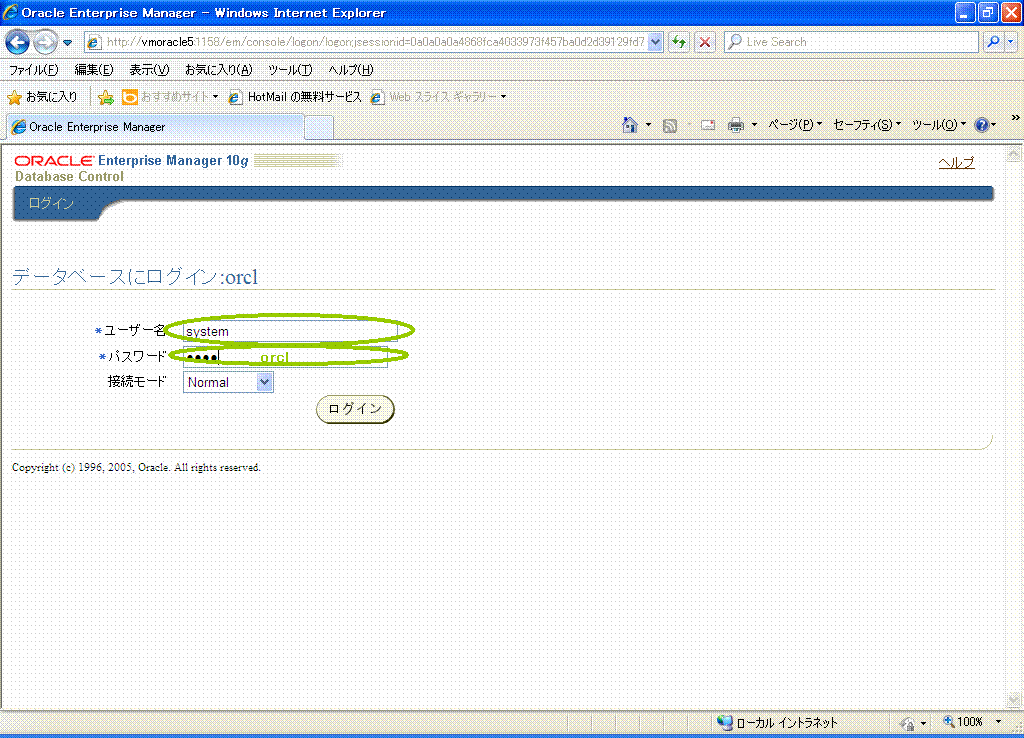Click the browser Back arrow button

click(x=18, y=42)
